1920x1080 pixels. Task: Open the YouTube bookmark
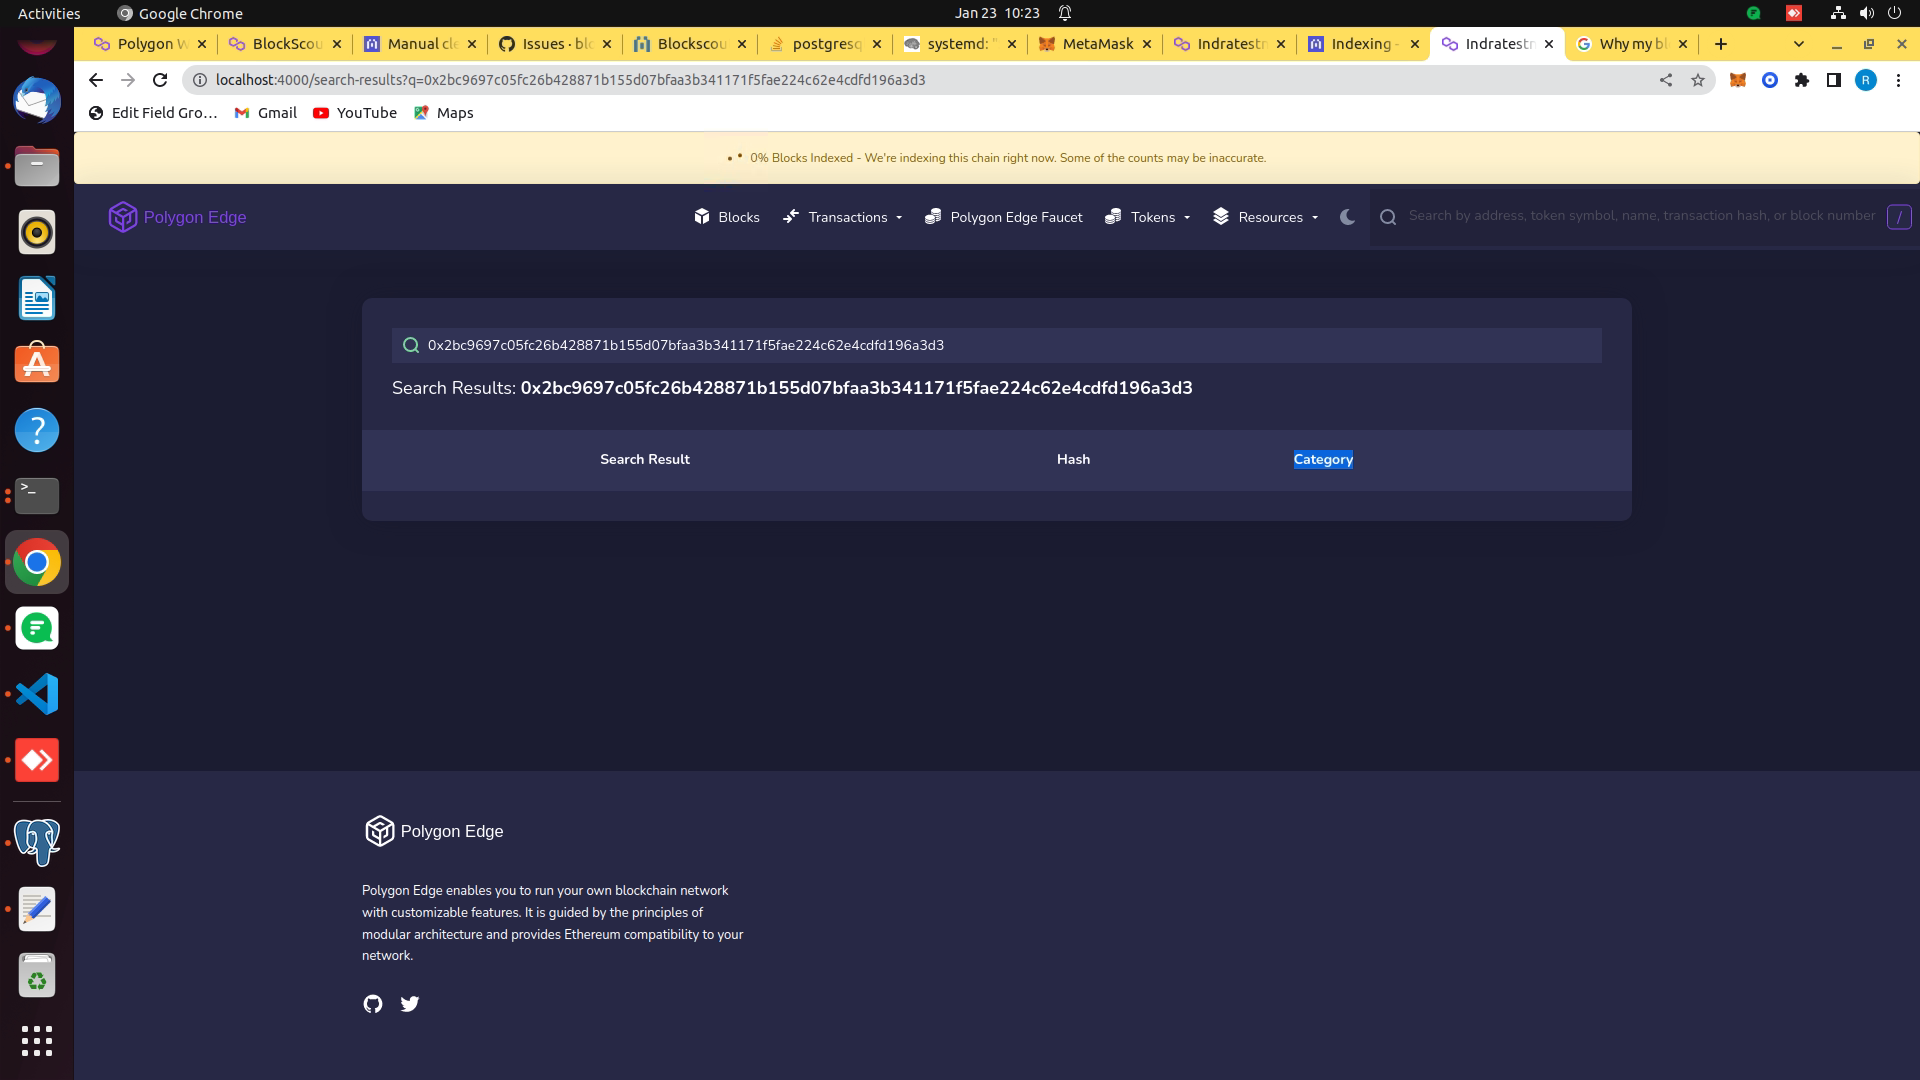(354, 113)
